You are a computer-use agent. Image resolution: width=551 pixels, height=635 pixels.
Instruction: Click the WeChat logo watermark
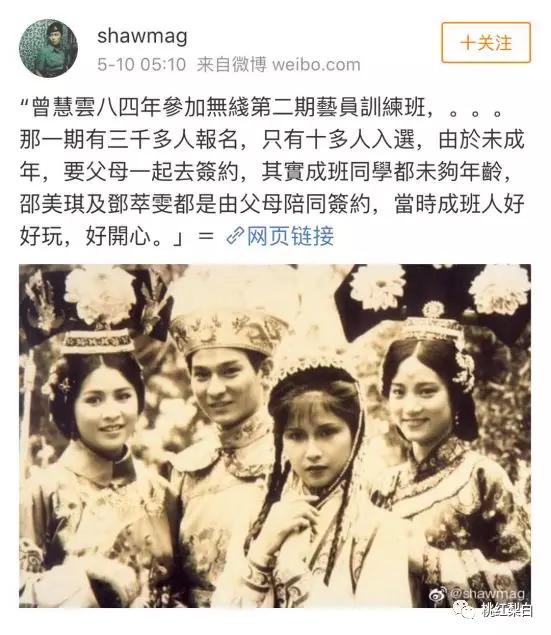tap(466, 609)
